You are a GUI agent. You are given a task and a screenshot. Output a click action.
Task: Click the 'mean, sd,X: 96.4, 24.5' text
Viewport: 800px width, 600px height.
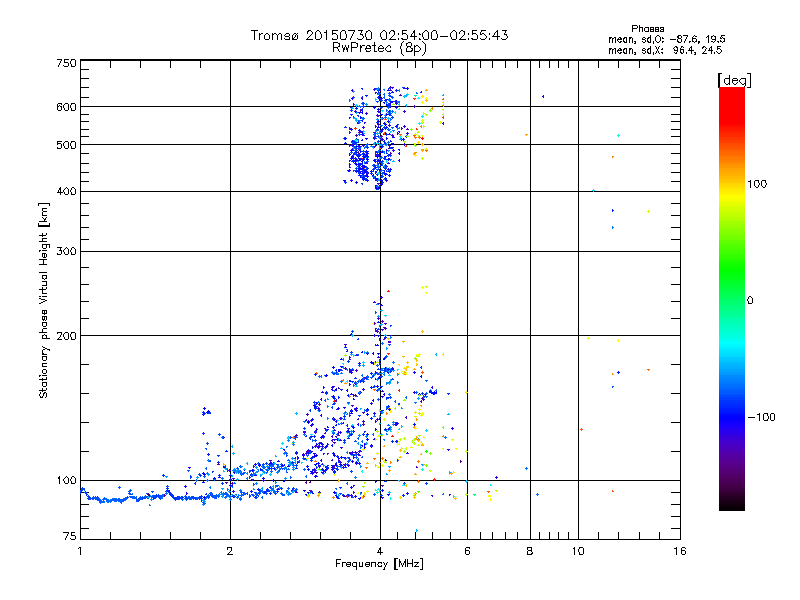665,50
